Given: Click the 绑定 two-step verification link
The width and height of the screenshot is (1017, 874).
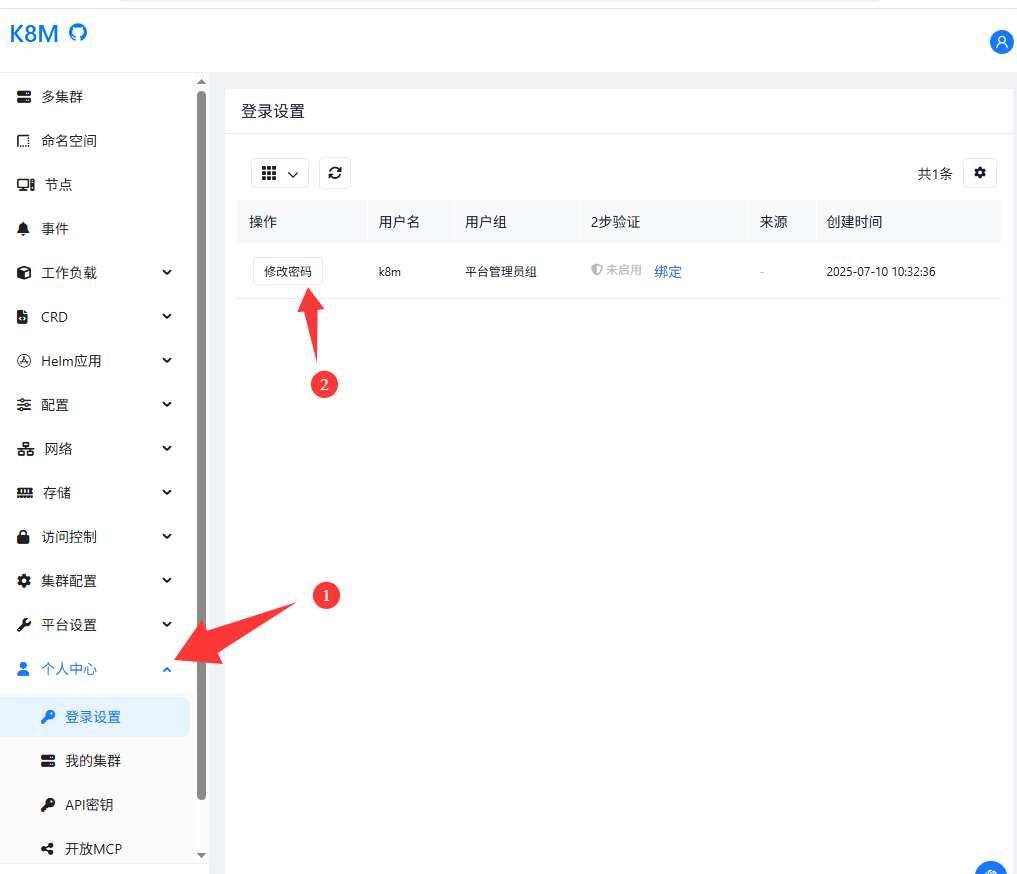Looking at the screenshot, I should click(x=668, y=272).
